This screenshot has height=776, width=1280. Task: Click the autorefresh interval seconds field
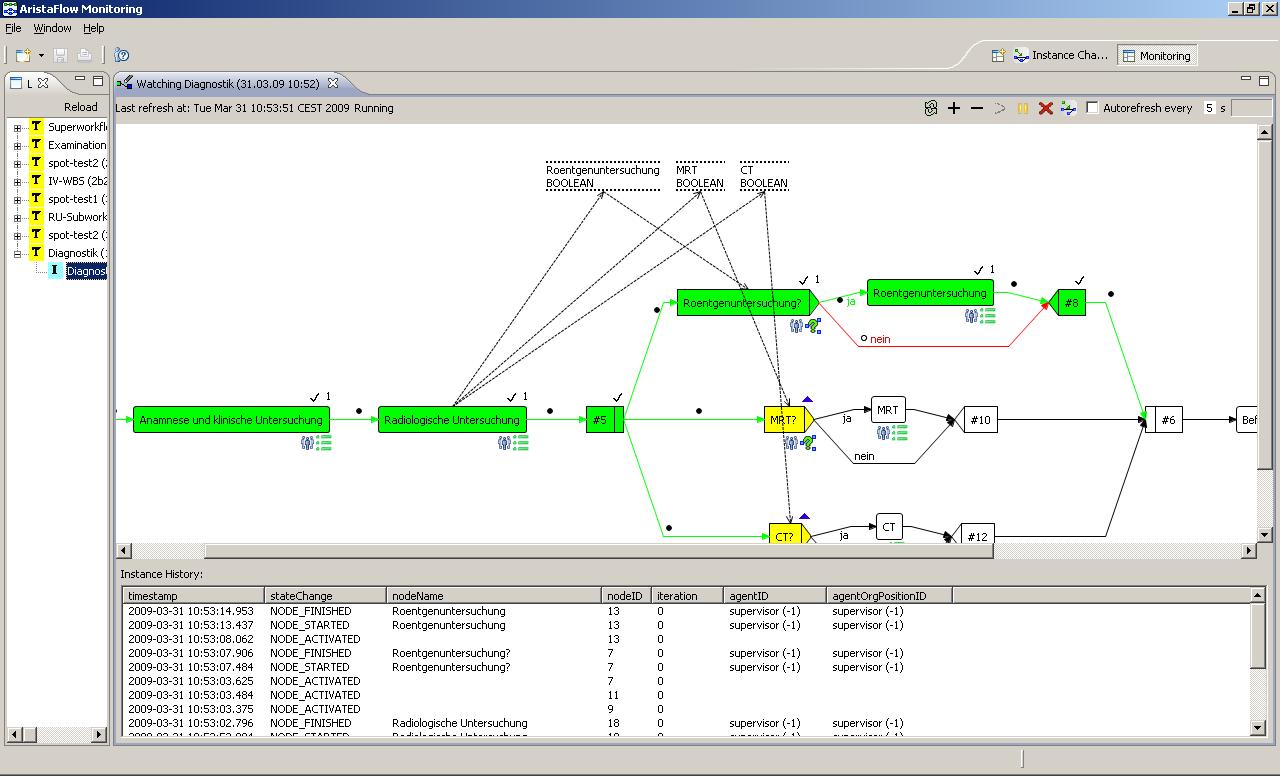pyautogui.click(x=1209, y=108)
